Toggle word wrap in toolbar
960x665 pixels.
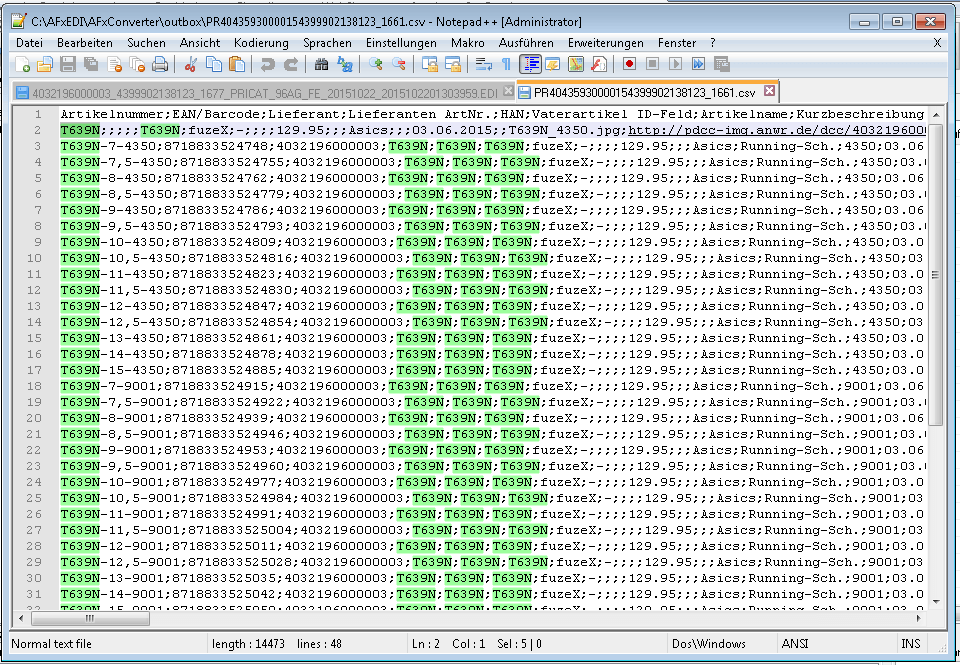tap(484, 64)
